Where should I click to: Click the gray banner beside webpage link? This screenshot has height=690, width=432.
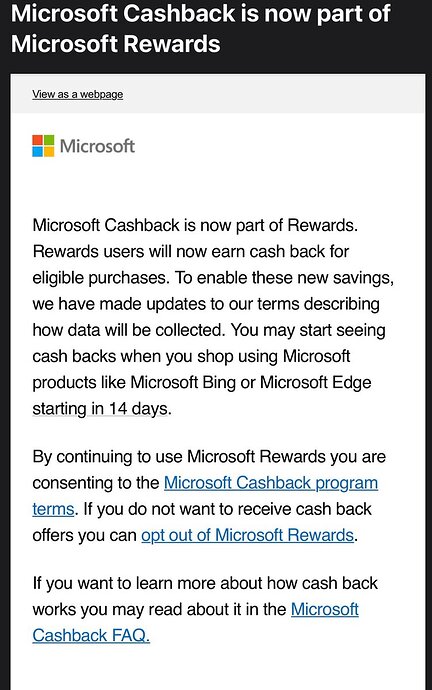pos(274,94)
